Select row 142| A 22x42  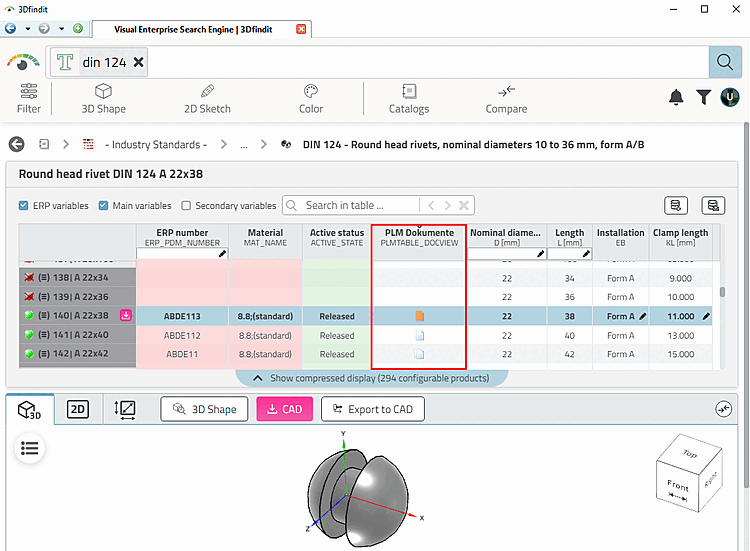(77, 353)
